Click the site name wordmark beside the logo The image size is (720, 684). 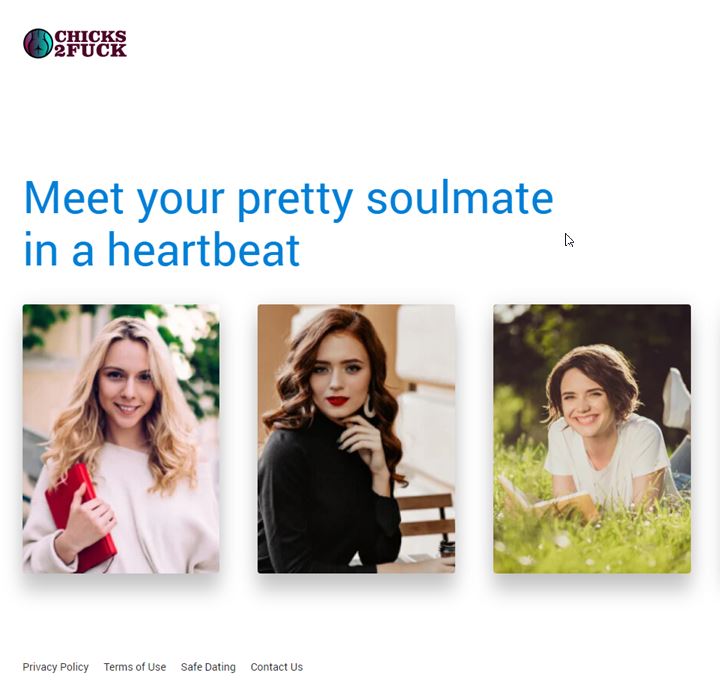click(x=90, y=44)
